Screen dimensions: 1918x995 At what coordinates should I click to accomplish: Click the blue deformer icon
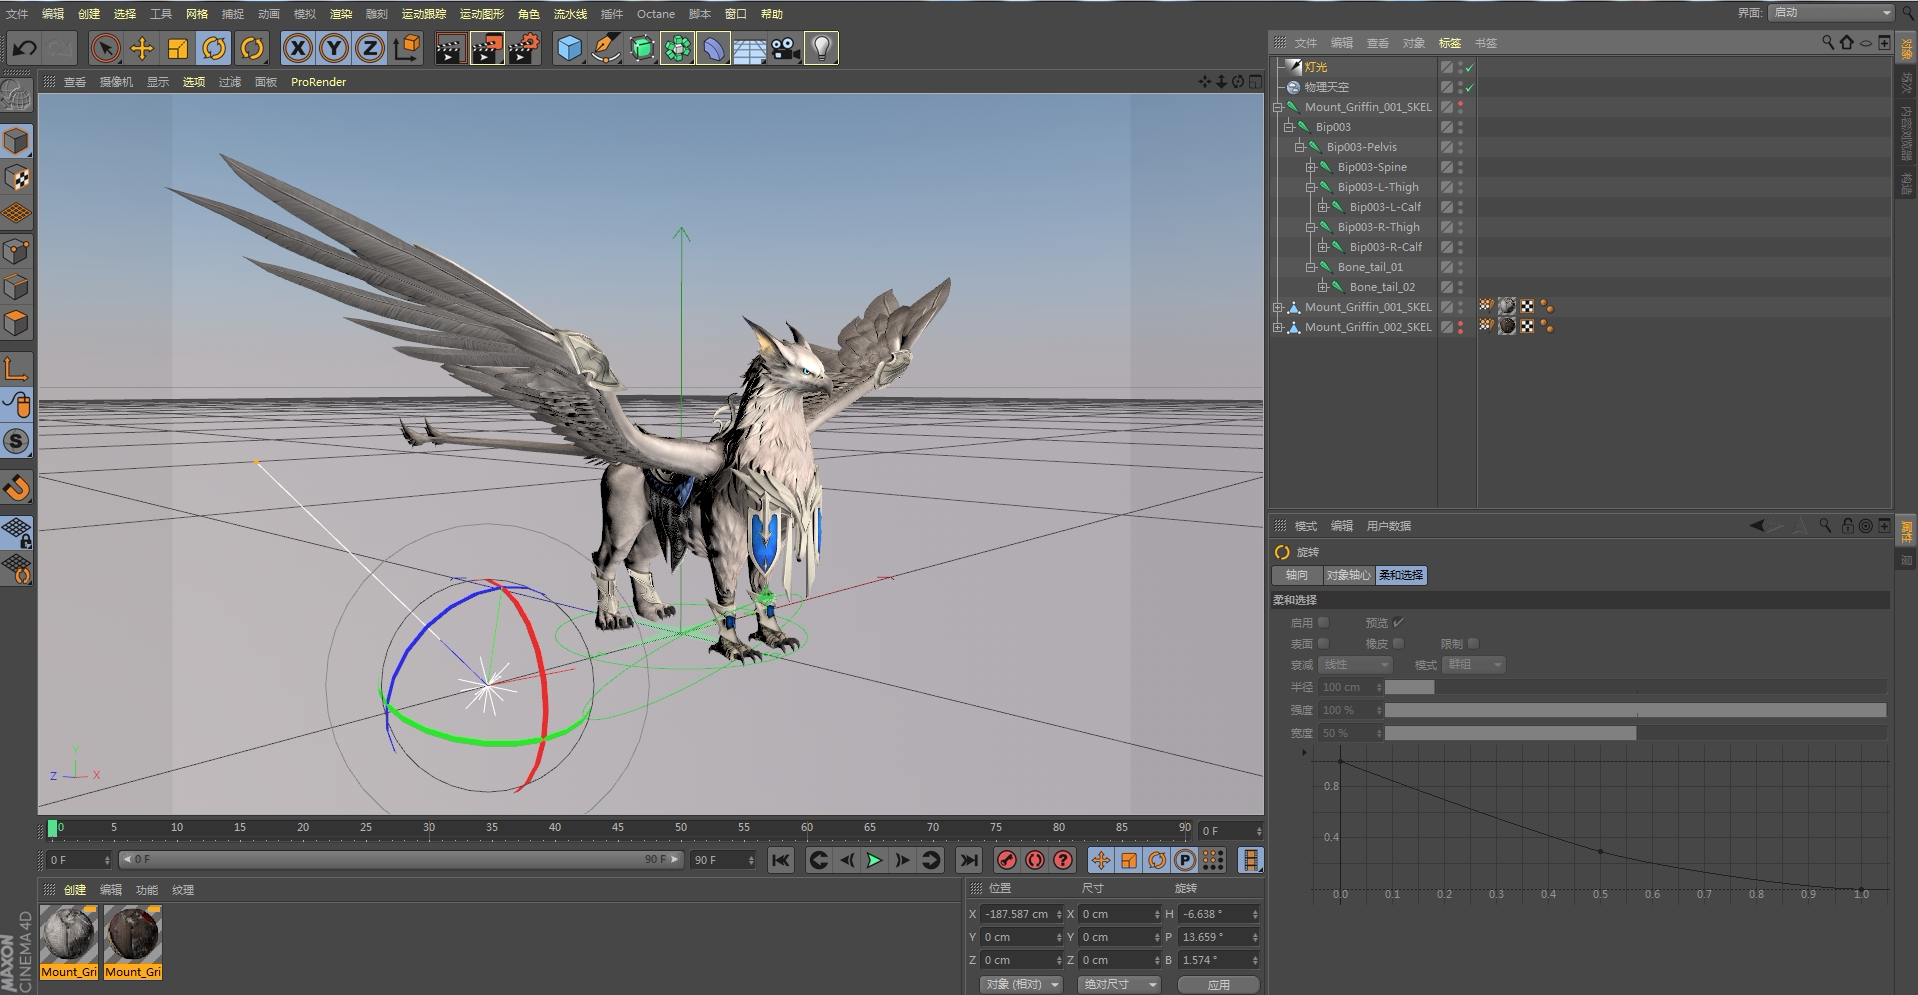point(713,48)
